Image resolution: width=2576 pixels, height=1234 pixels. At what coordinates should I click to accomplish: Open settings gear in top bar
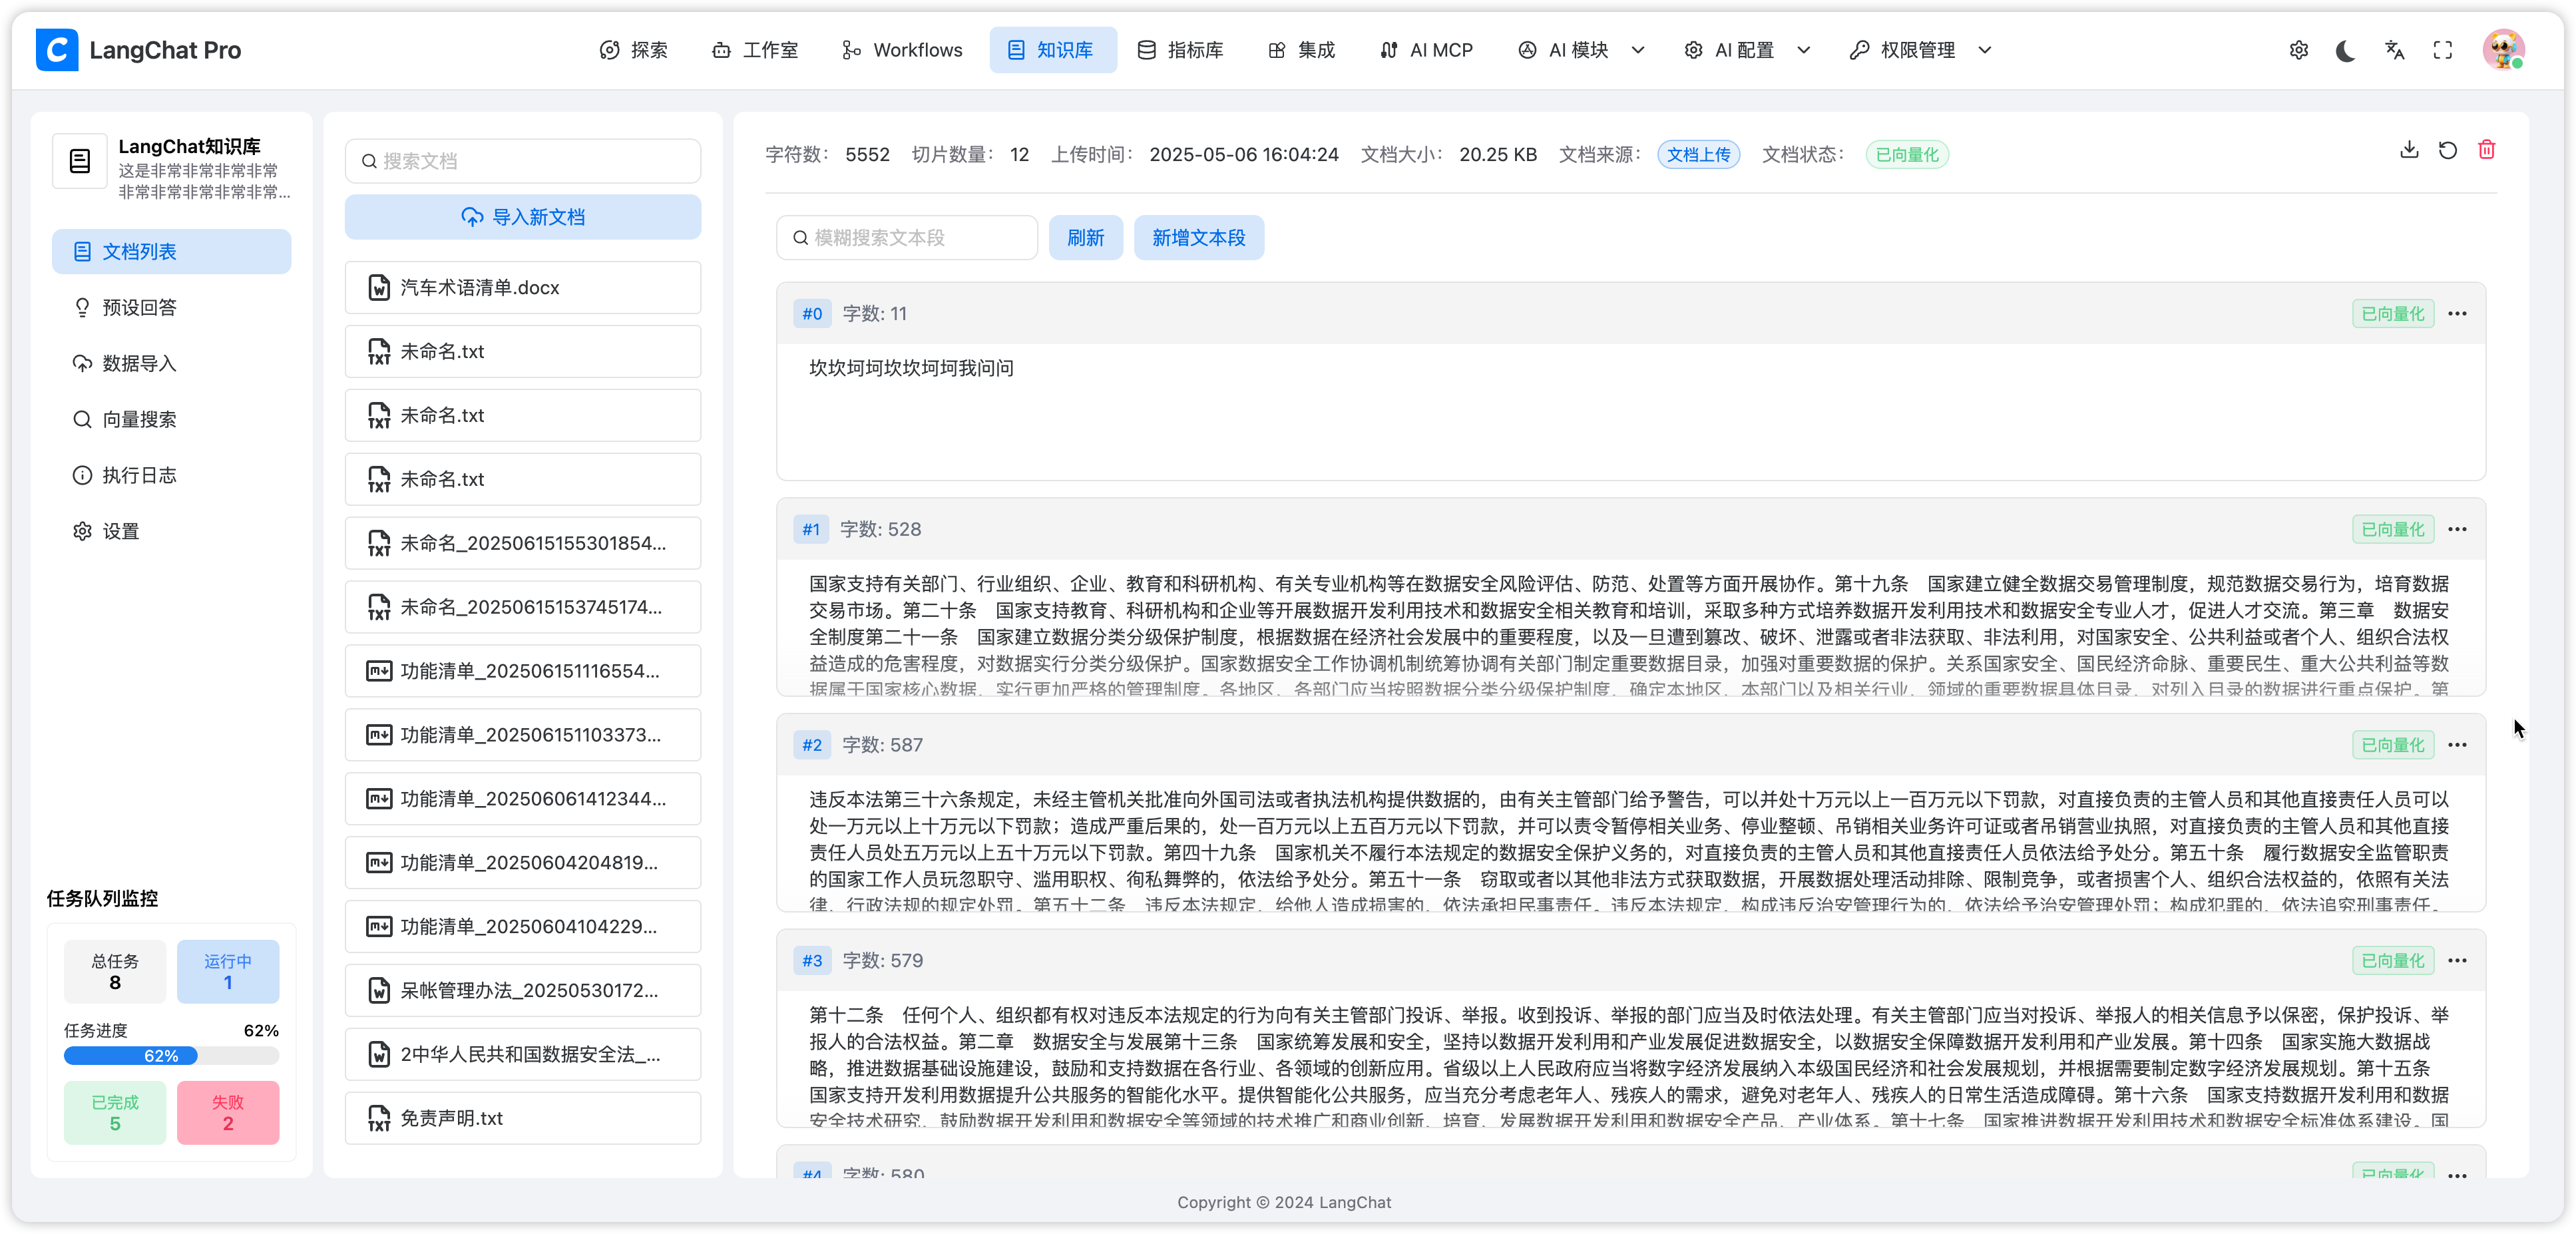2298,50
